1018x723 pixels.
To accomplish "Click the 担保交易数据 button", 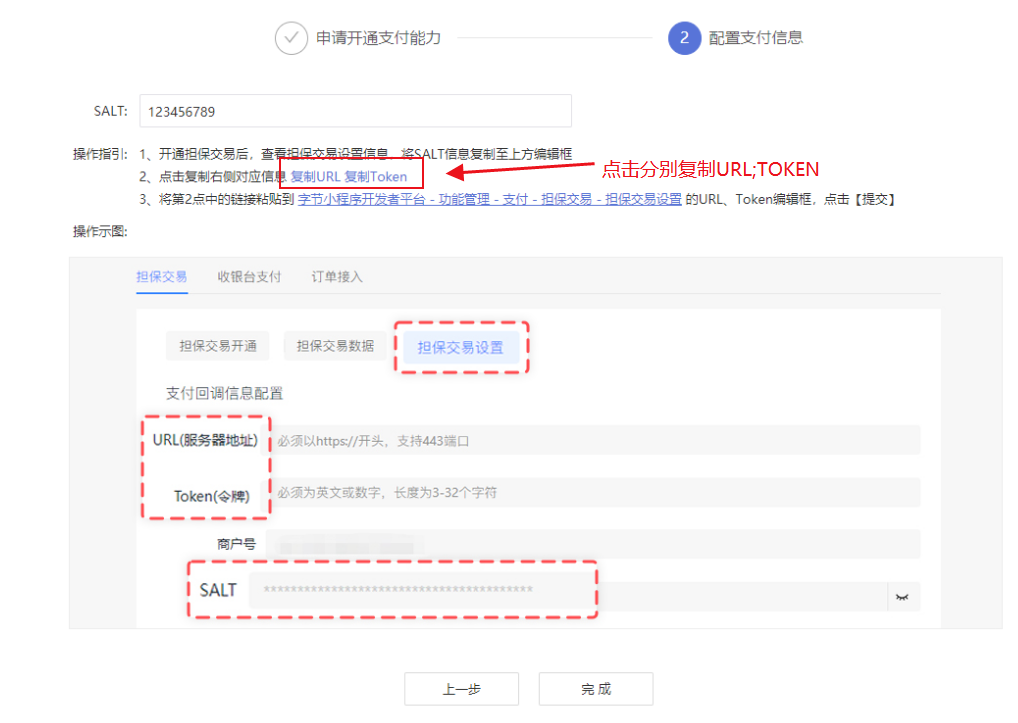I will tap(339, 345).
